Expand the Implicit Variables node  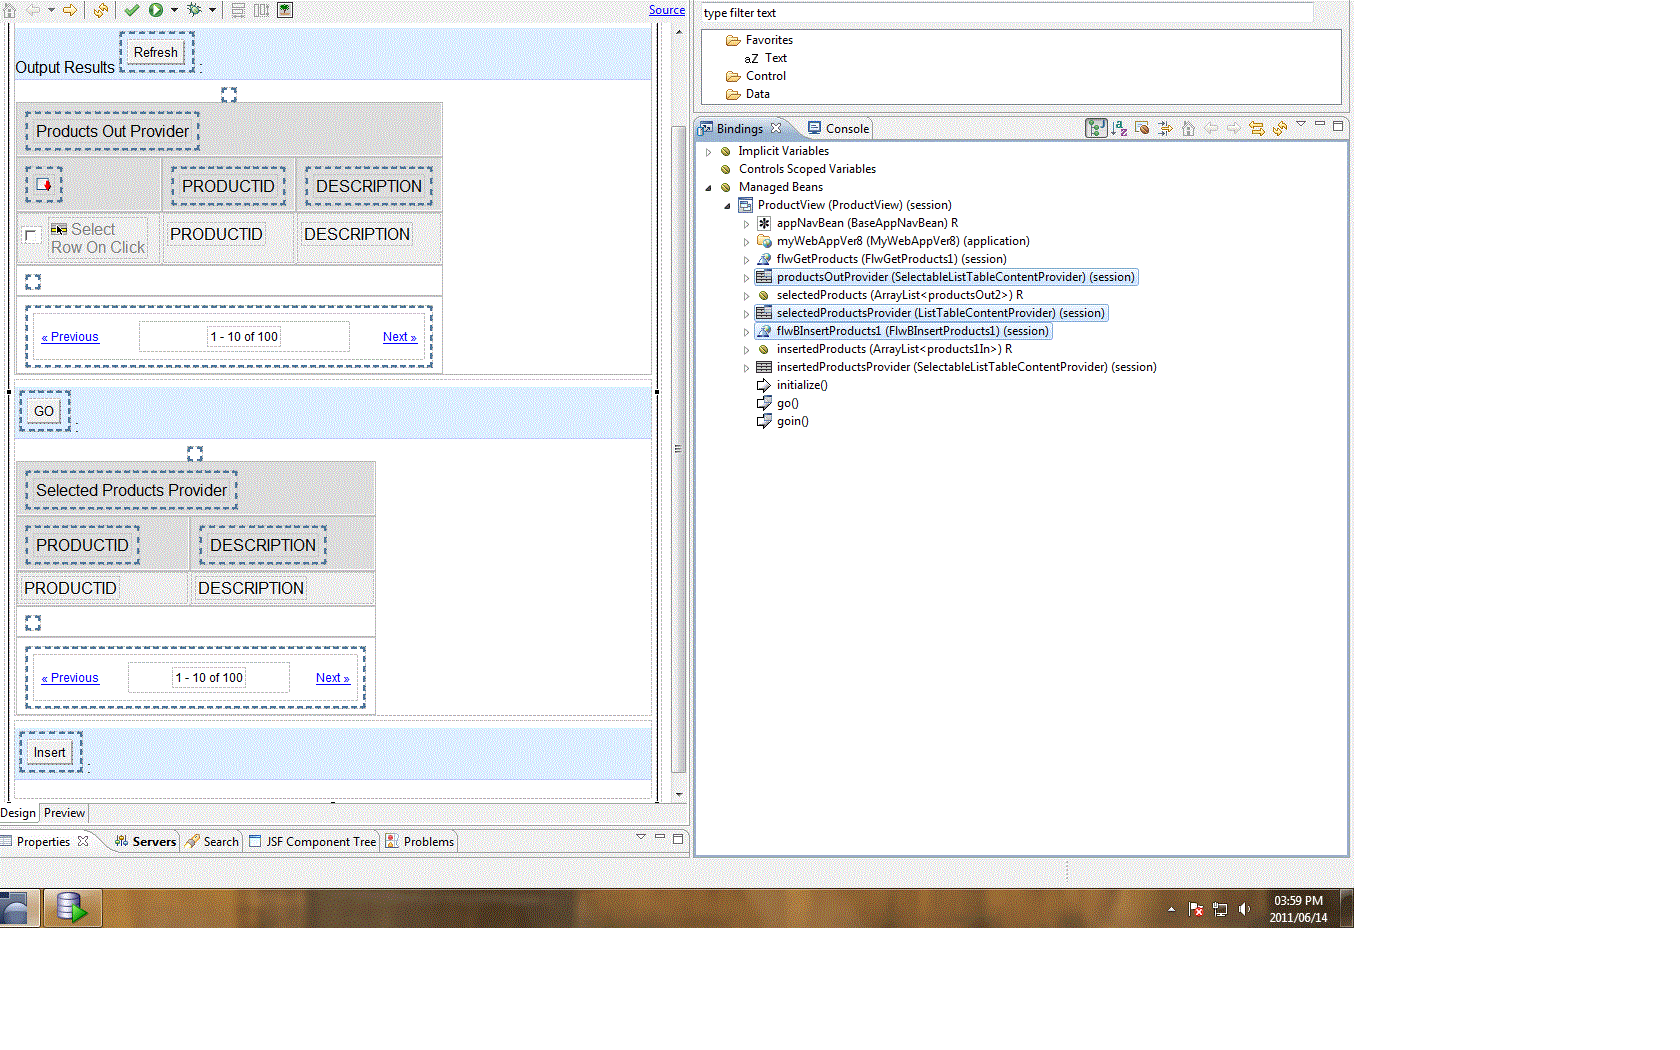click(709, 152)
